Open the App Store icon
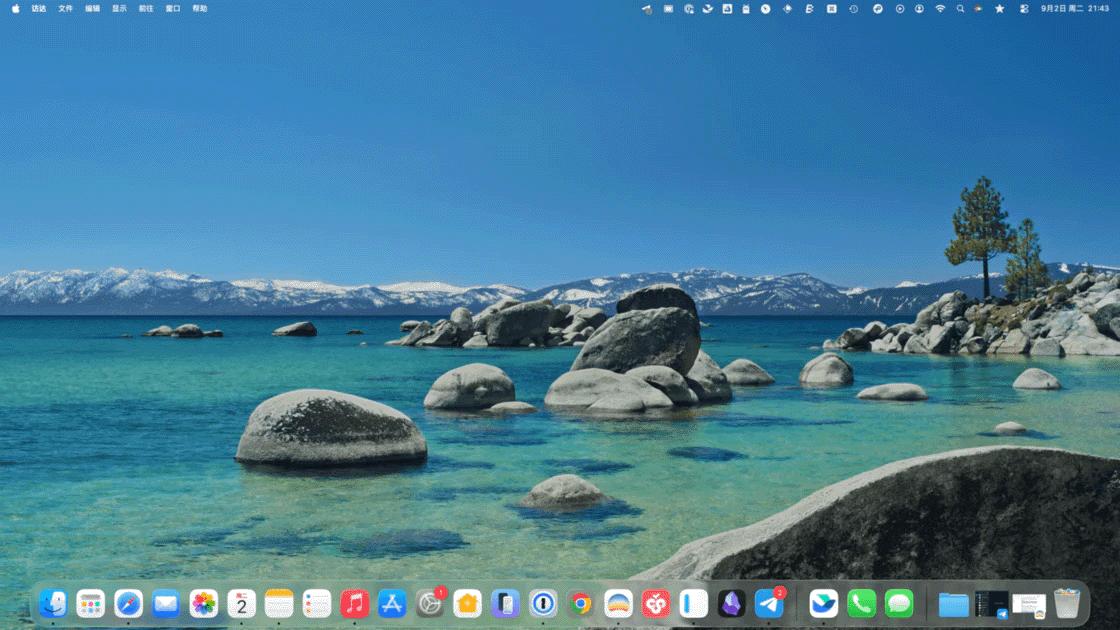This screenshot has width=1120, height=630. point(392,604)
